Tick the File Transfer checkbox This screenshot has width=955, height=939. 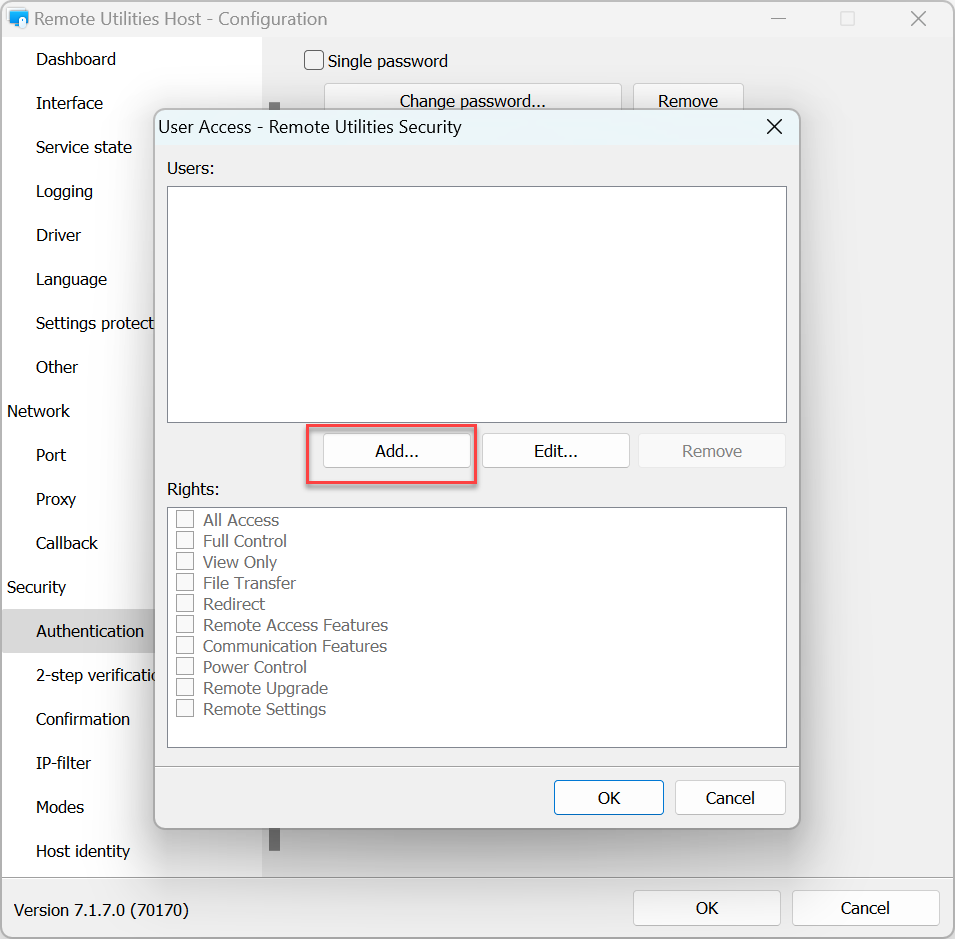(185, 583)
